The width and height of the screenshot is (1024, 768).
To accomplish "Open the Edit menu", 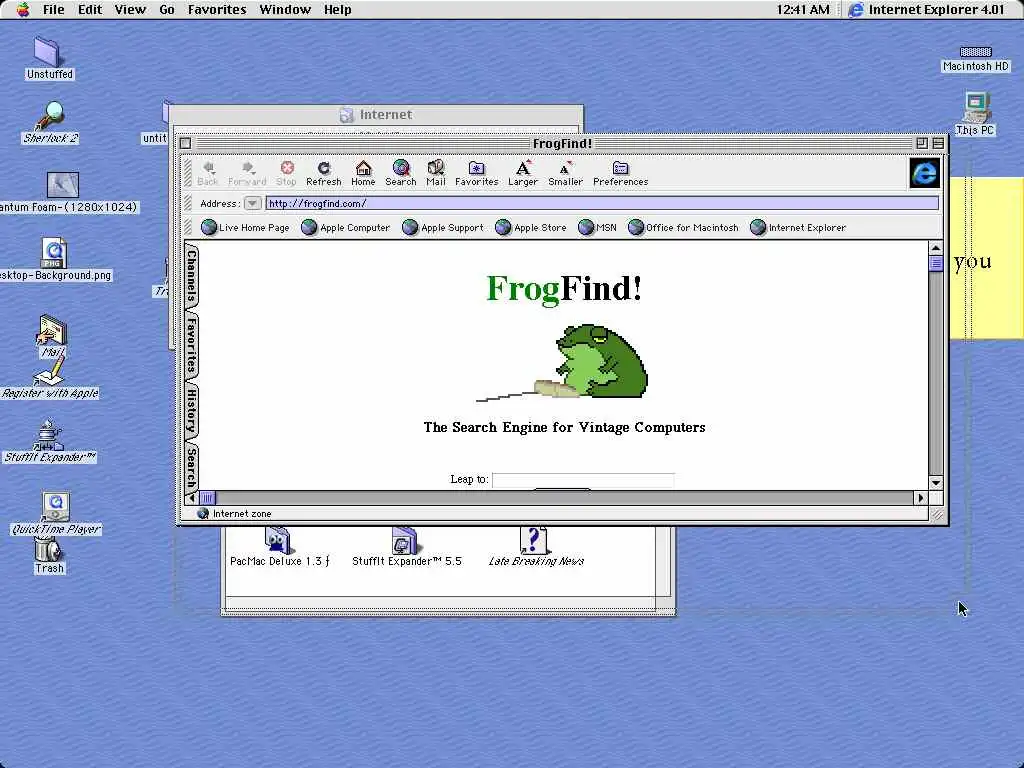I will [90, 9].
